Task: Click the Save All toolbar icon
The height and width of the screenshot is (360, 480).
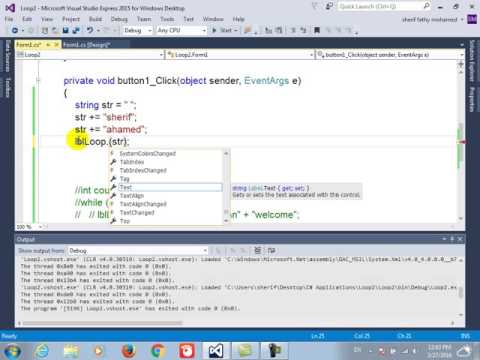Action: 76,30
